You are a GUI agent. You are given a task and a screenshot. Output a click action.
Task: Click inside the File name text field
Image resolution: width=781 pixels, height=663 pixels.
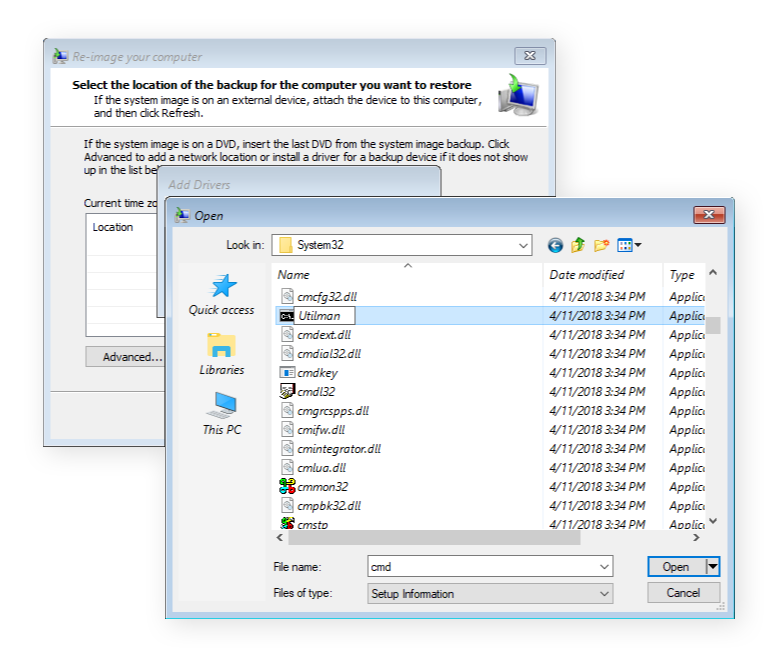480,567
